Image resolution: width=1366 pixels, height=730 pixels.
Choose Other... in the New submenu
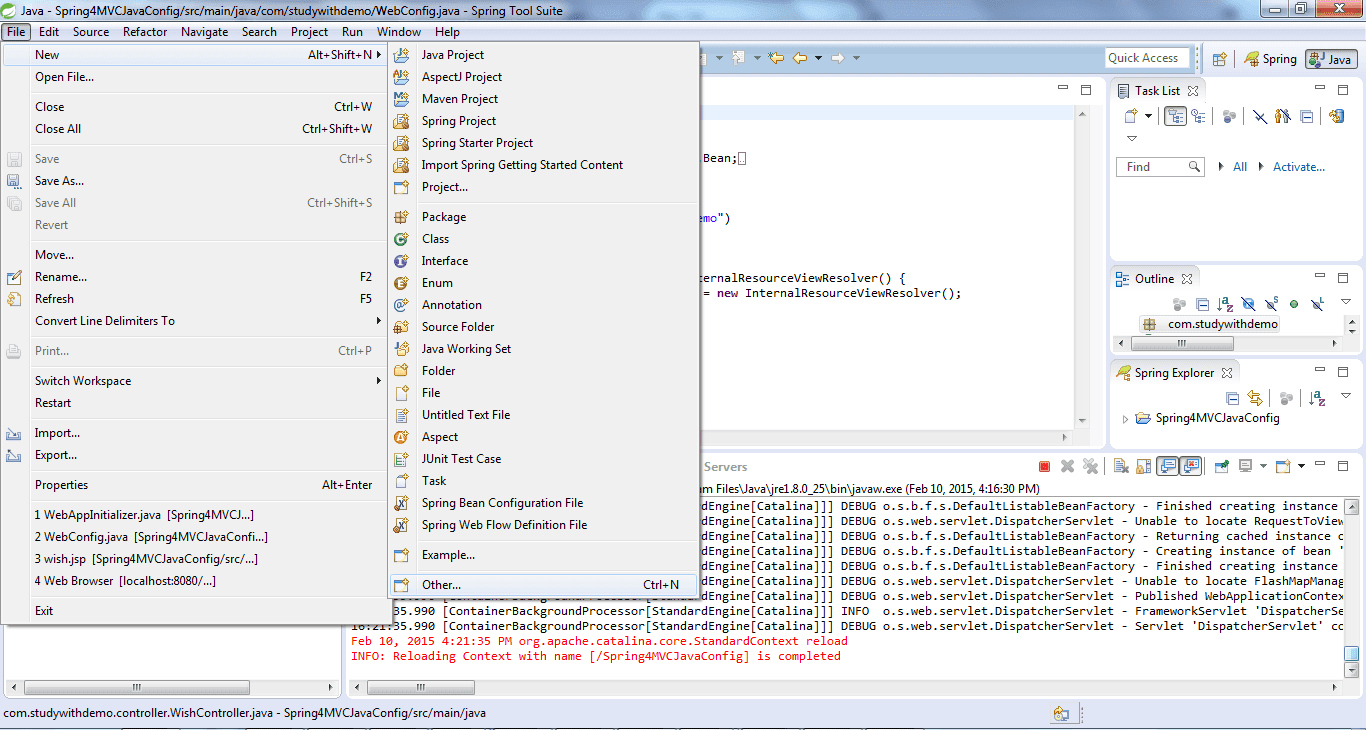544,585
